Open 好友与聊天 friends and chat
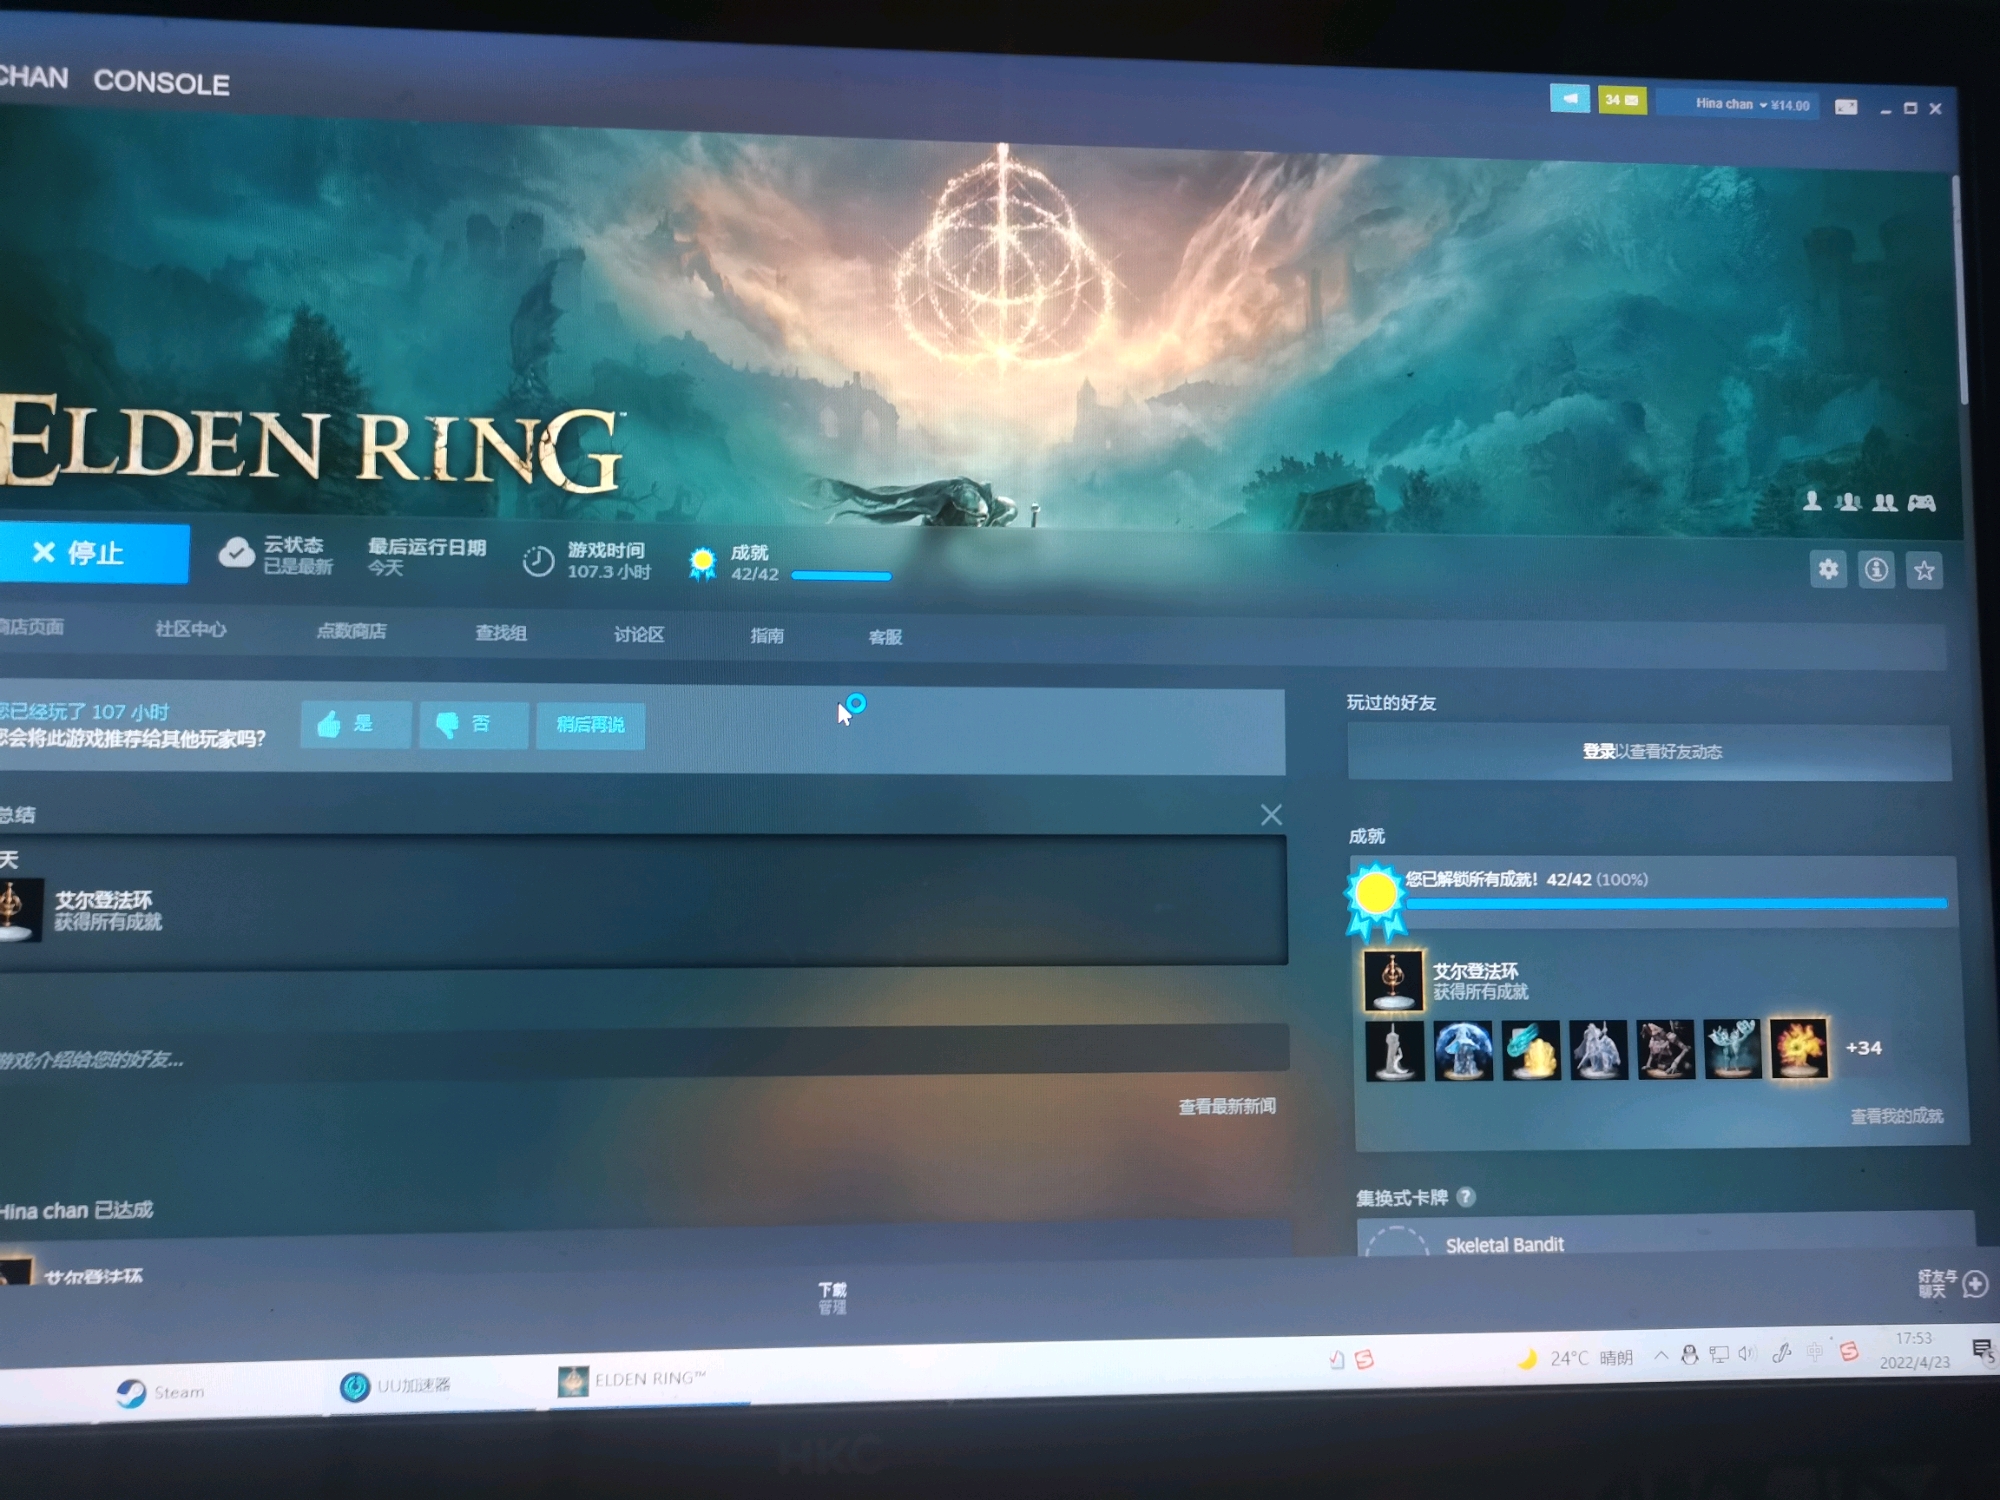This screenshot has height=1500, width=2000. pos(1952,1284)
